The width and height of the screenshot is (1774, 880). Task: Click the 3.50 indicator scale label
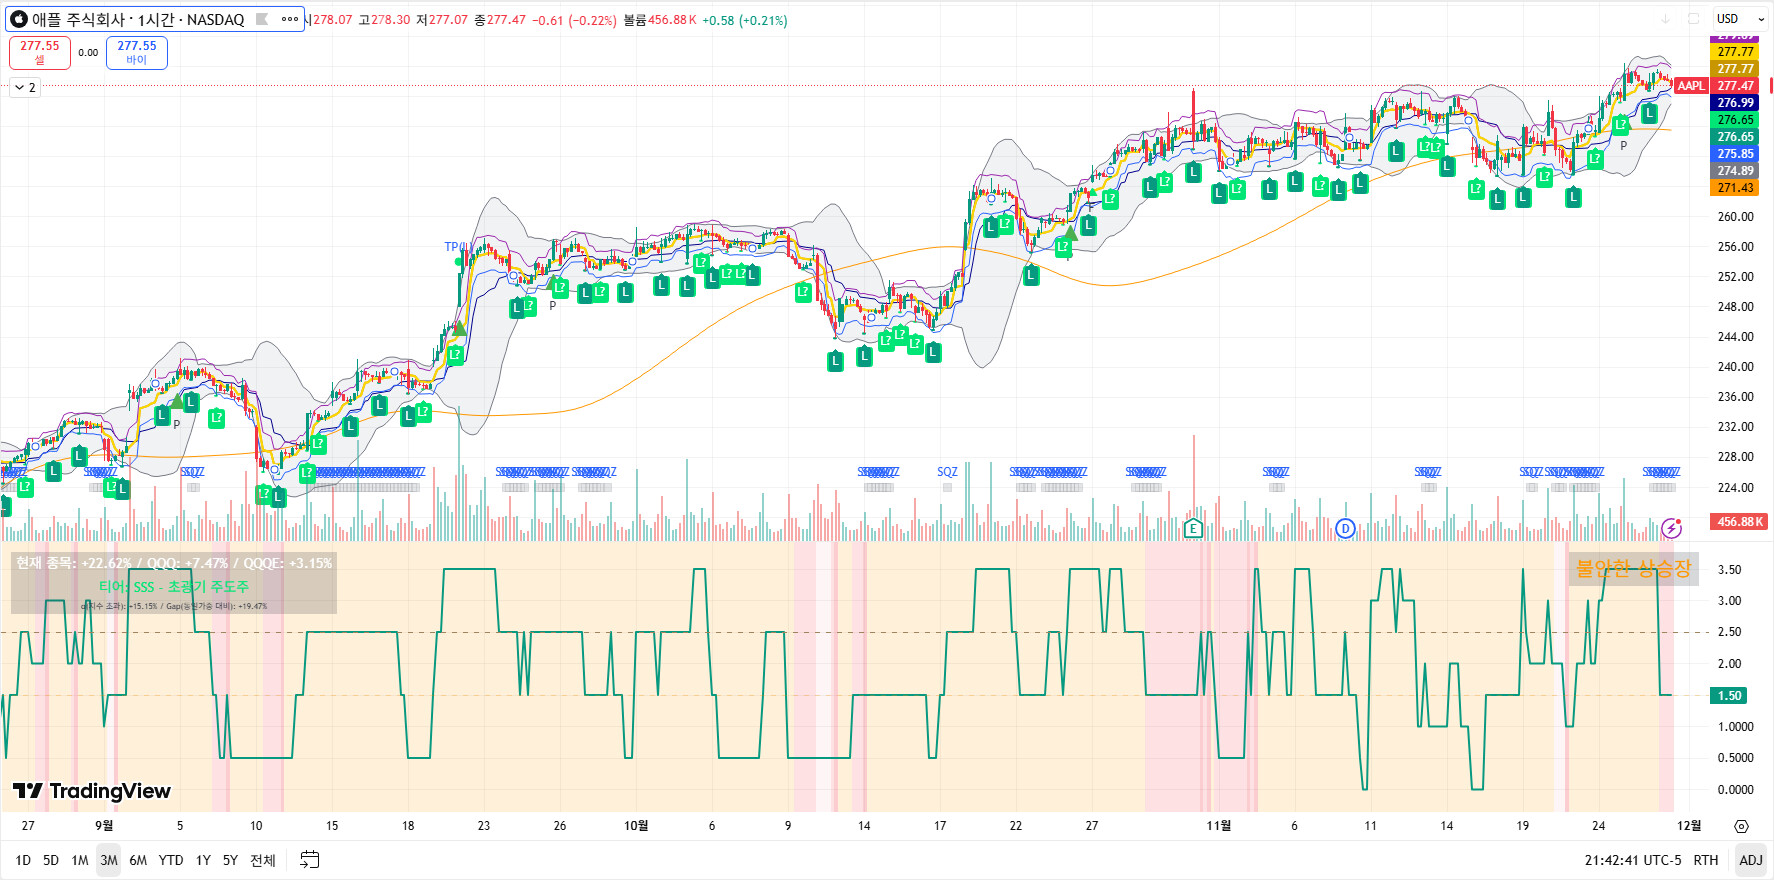pyautogui.click(x=1729, y=570)
